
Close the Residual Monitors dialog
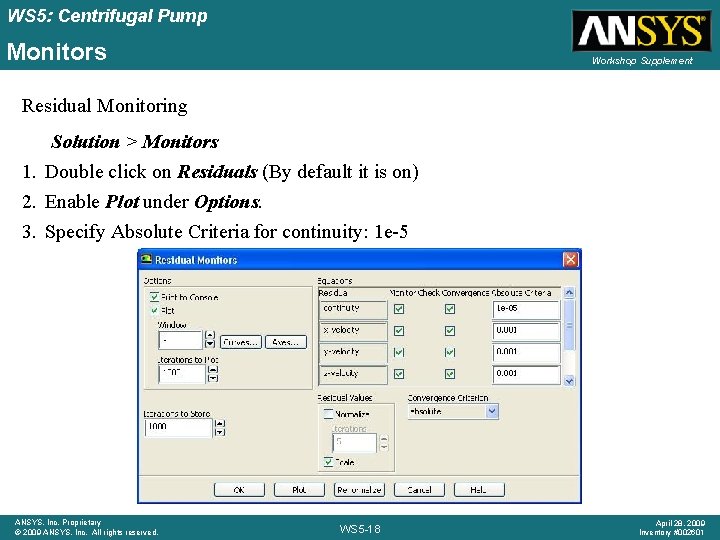pyautogui.click(x=570, y=260)
